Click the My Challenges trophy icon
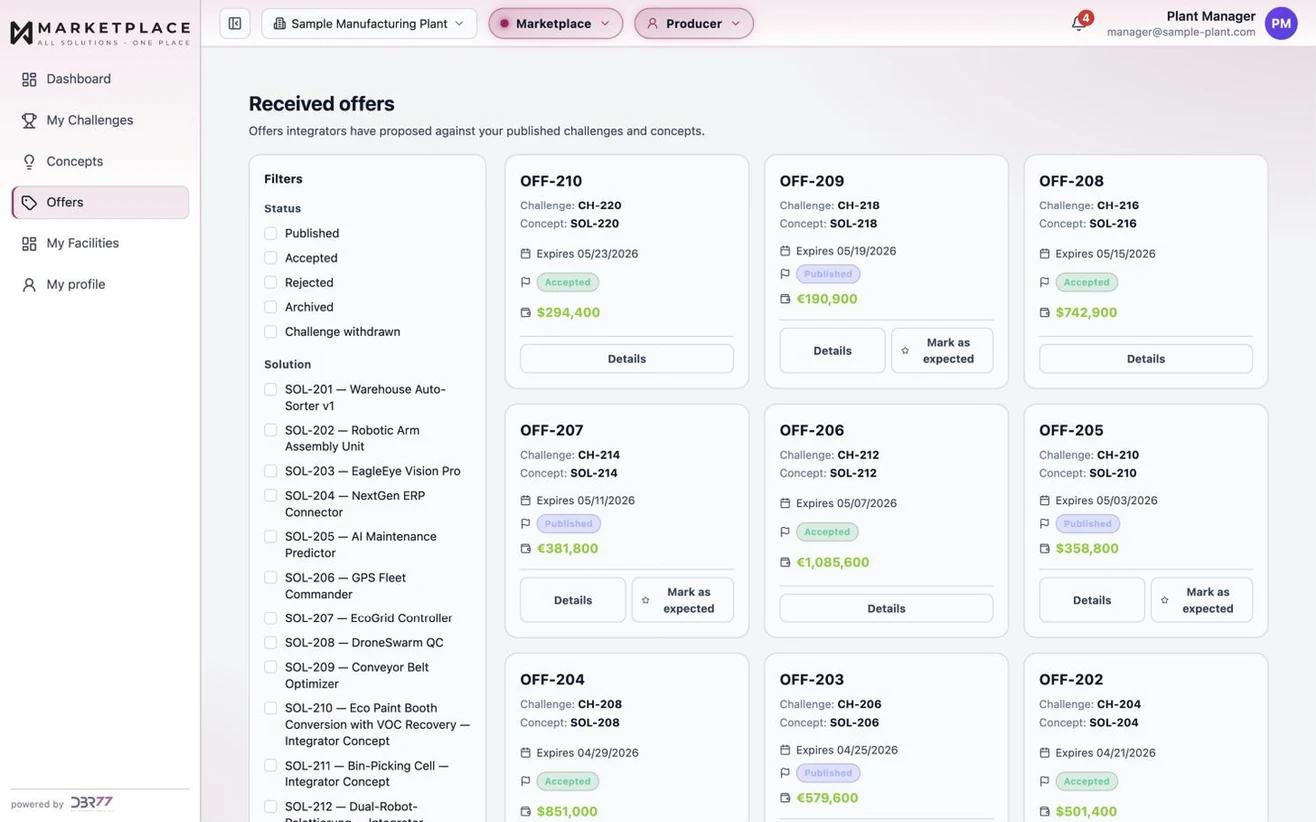The image size is (1316, 822). tap(29, 120)
